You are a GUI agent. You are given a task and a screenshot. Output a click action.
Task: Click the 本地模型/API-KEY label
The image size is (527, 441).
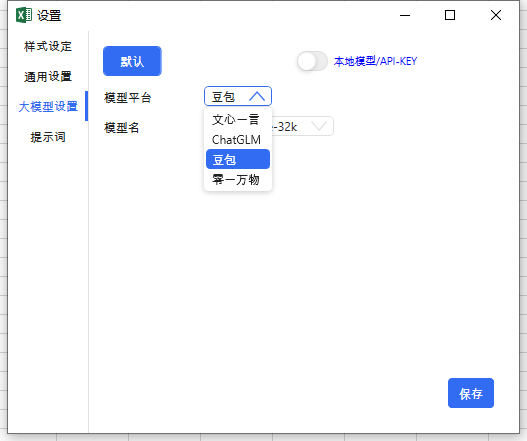tap(375, 61)
